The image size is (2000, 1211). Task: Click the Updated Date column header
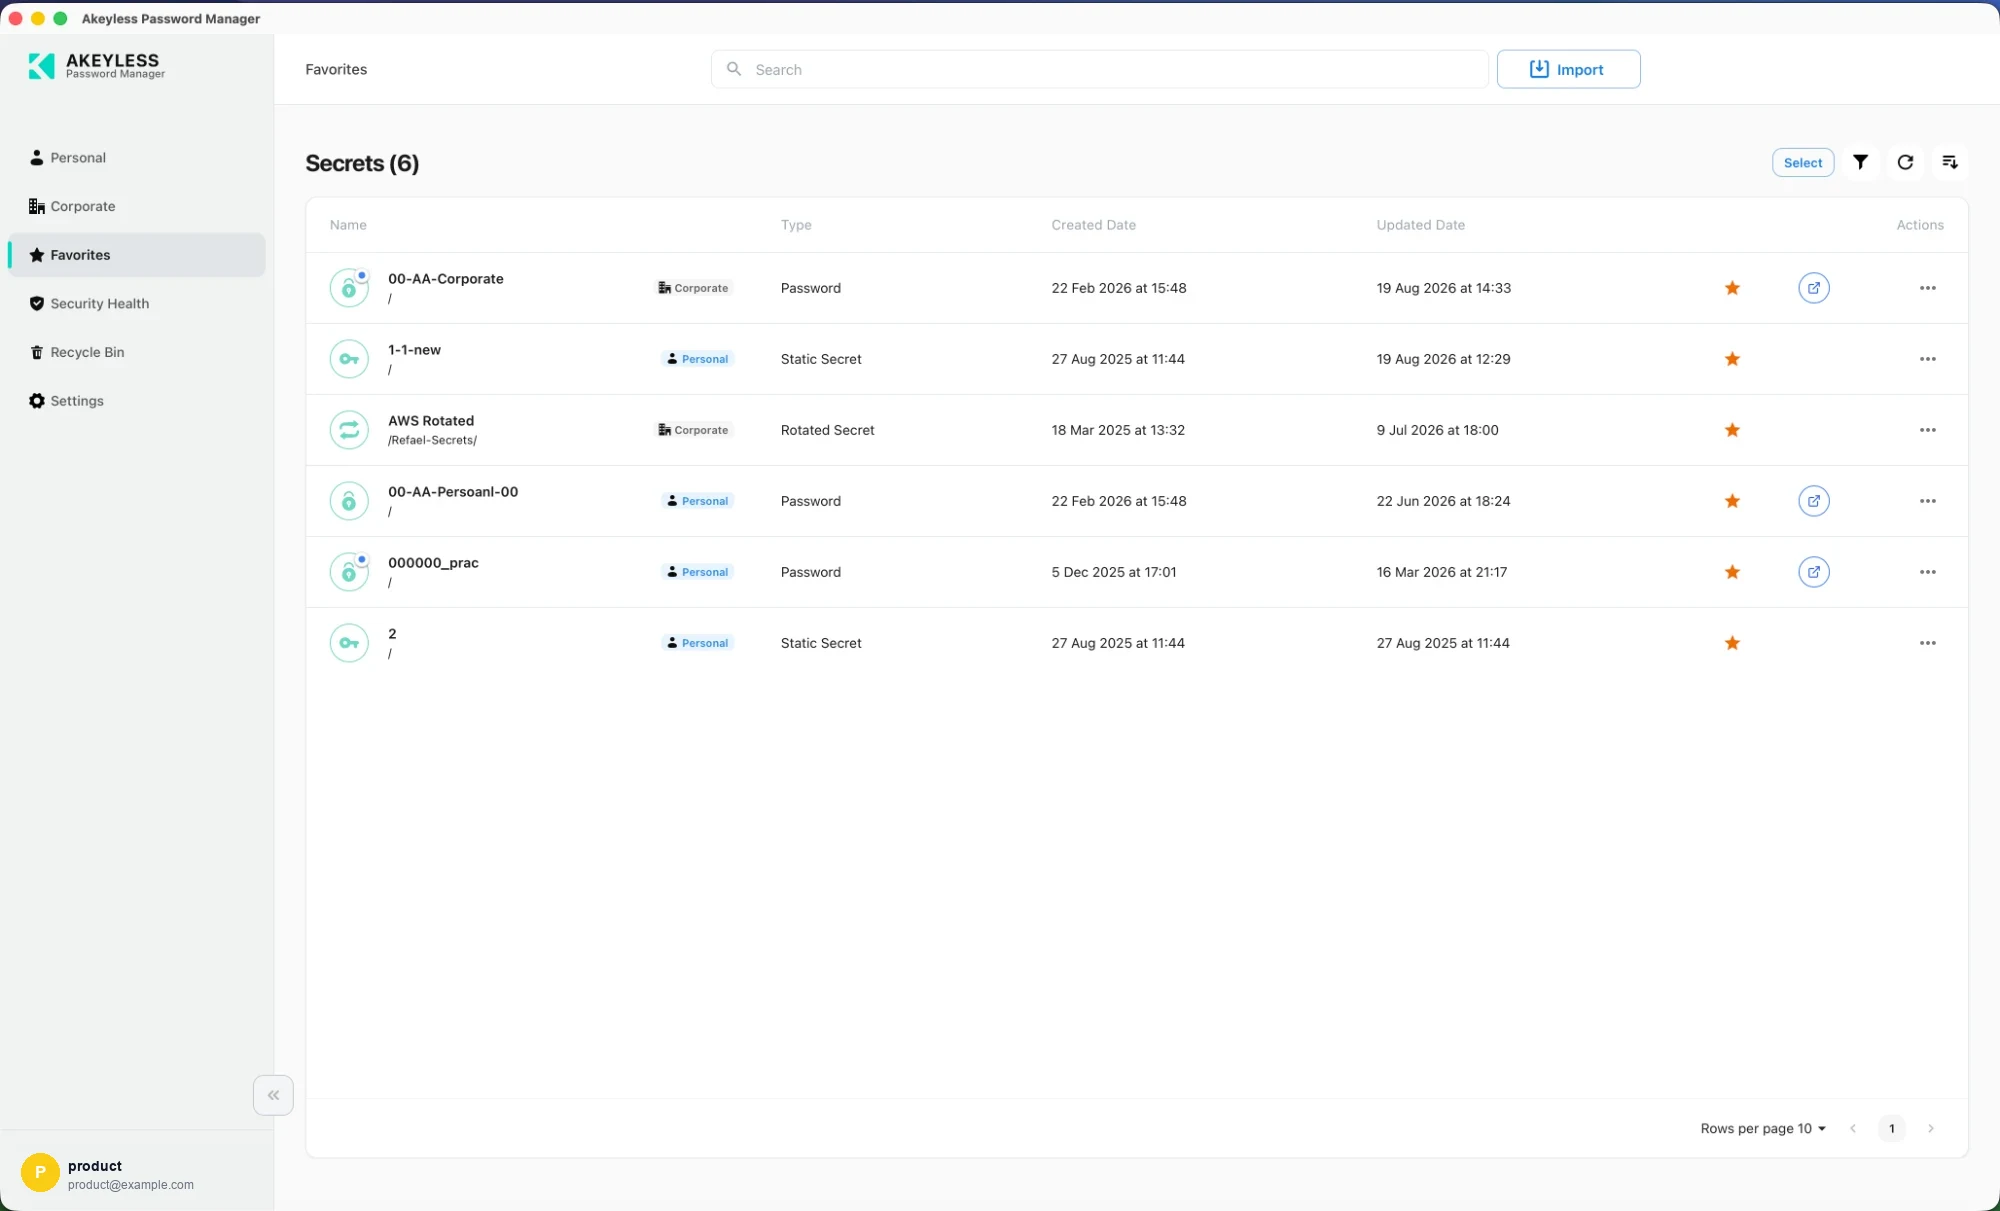click(1420, 225)
